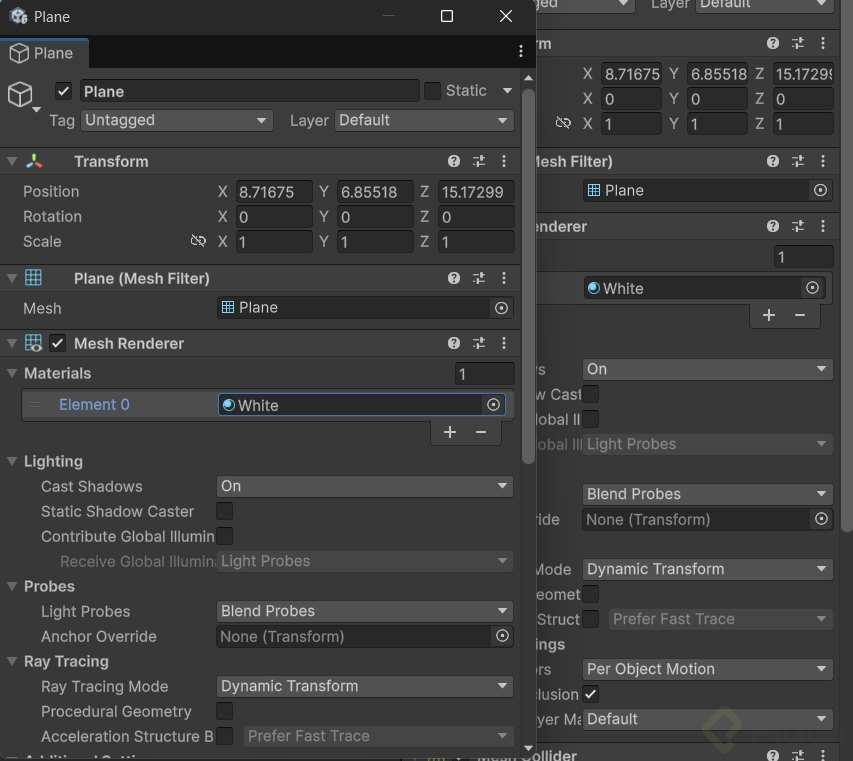
Task: Disable the Plane GameObject active checkbox
Action: [64, 91]
